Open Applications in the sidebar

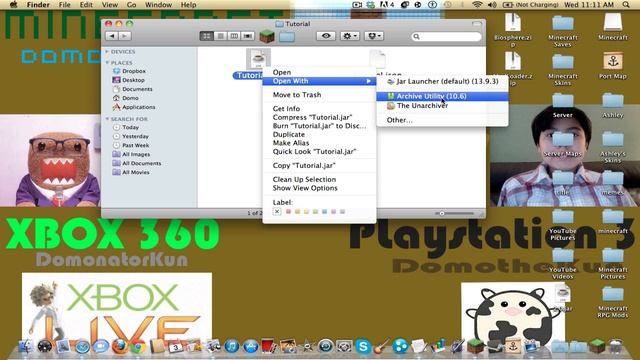(134, 107)
